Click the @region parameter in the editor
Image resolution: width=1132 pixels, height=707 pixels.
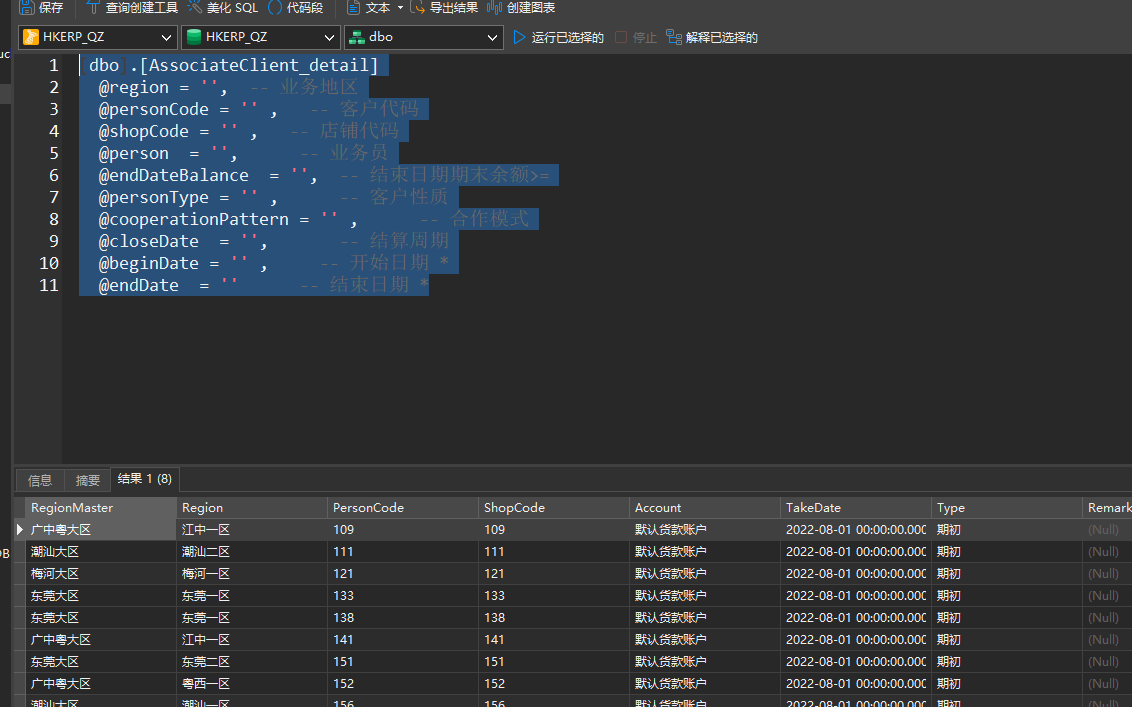coord(134,87)
